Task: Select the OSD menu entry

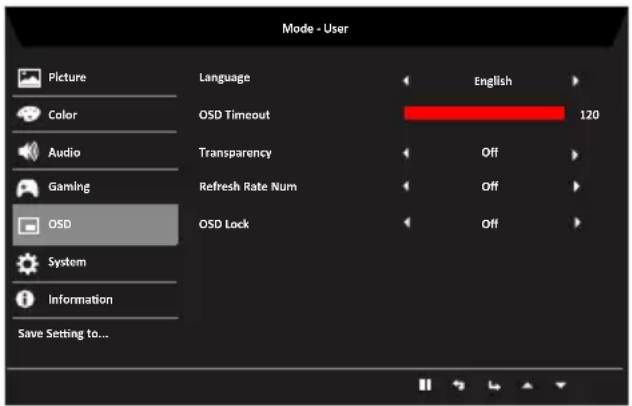Action: coord(95,225)
